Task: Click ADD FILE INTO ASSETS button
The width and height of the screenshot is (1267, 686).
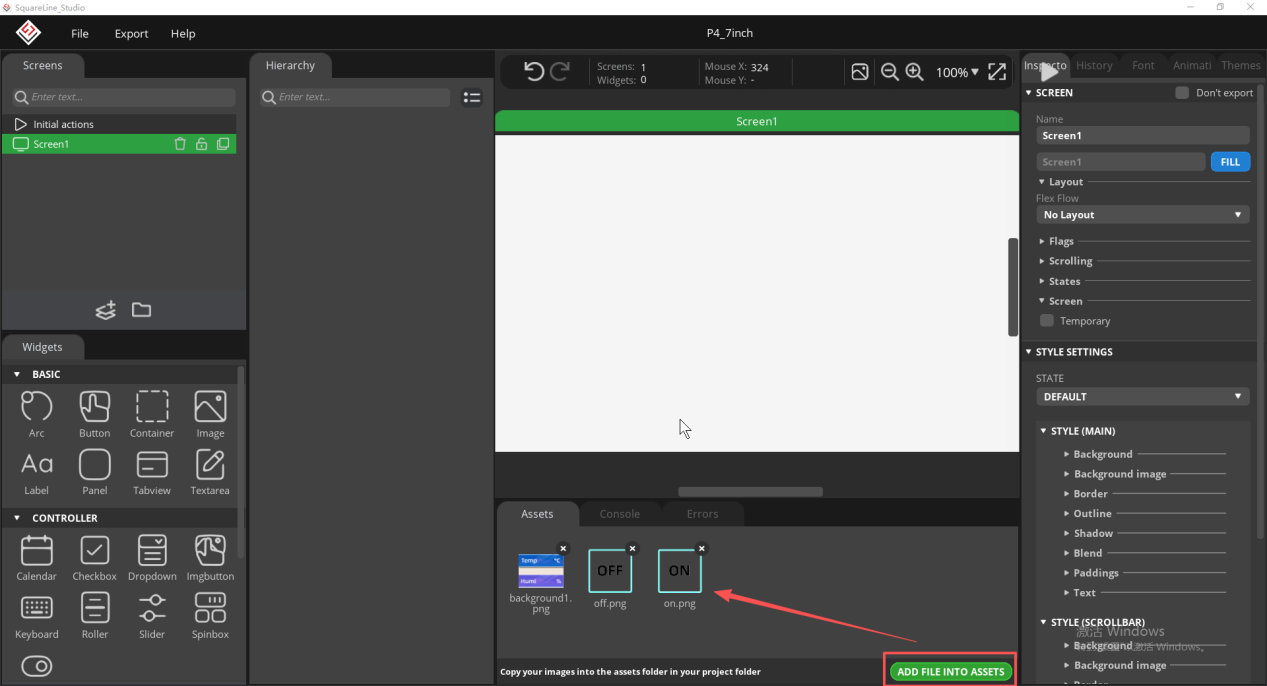Action: pos(950,671)
